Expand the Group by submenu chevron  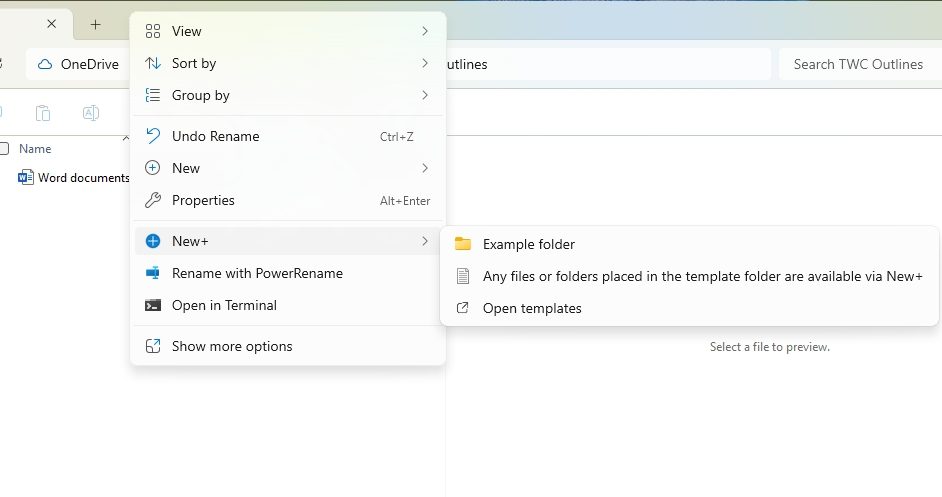pyautogui.click(x=424, y=95)
